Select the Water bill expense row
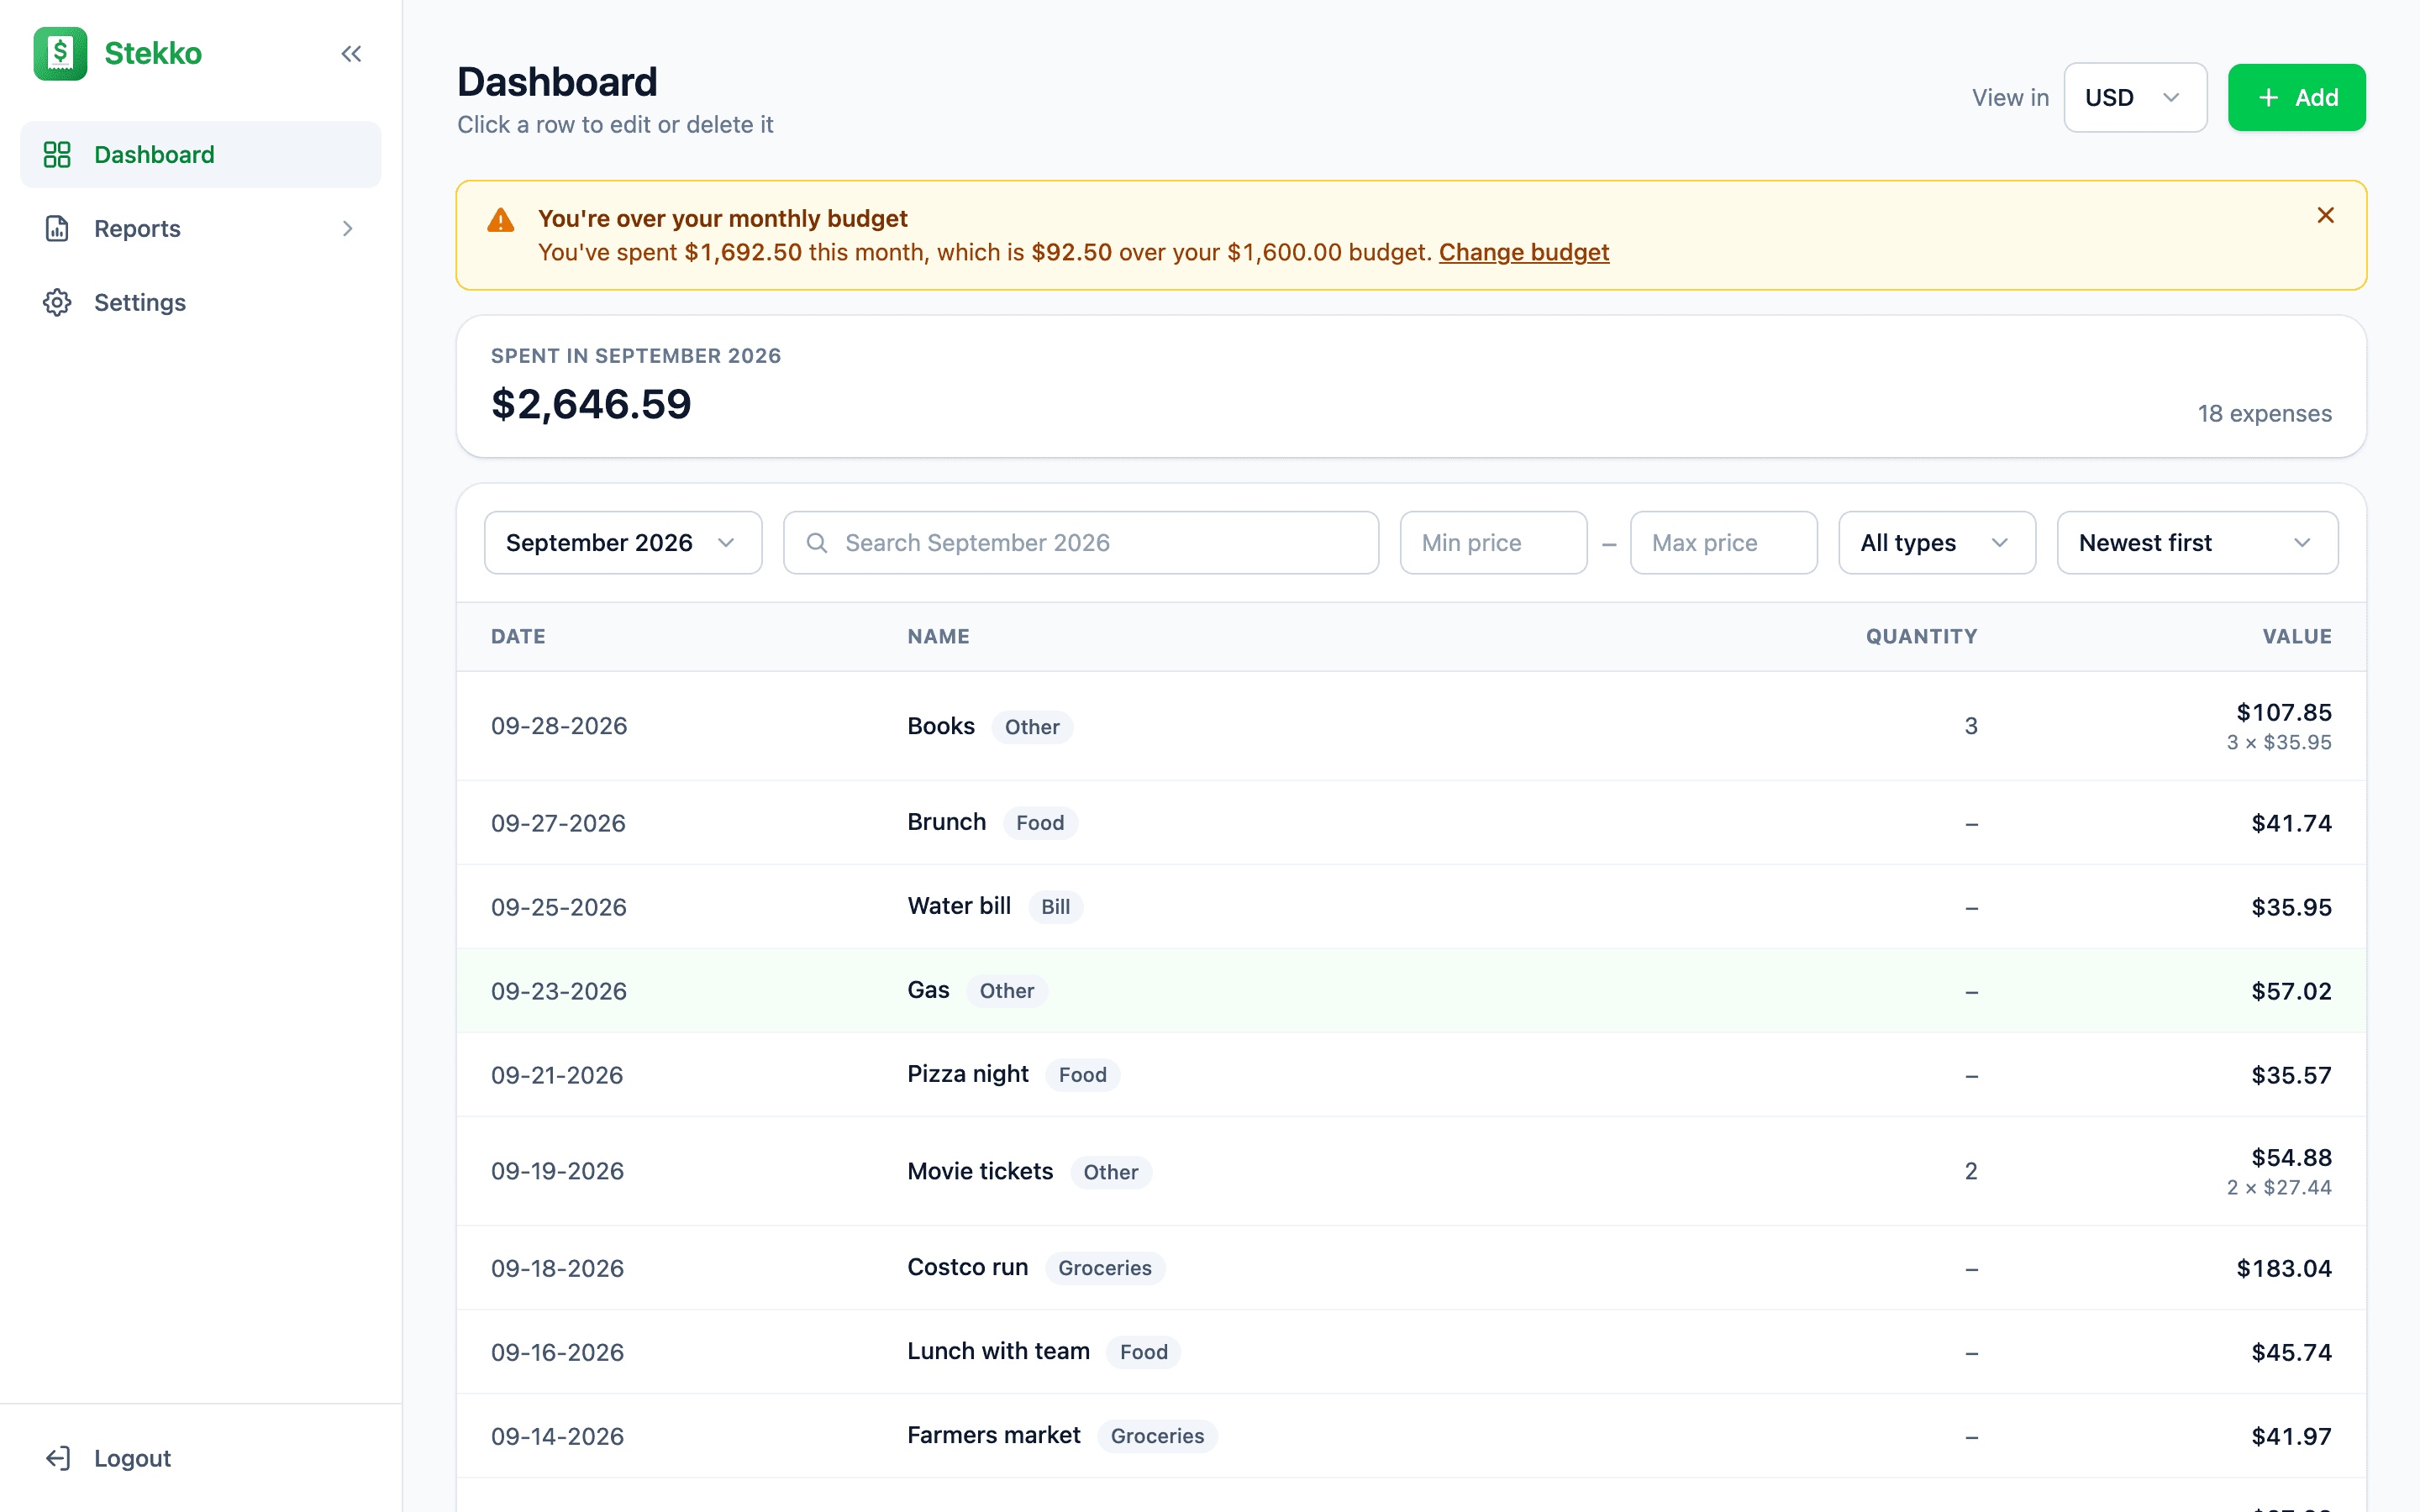 pyautogui.click(x=1411, y=907)
